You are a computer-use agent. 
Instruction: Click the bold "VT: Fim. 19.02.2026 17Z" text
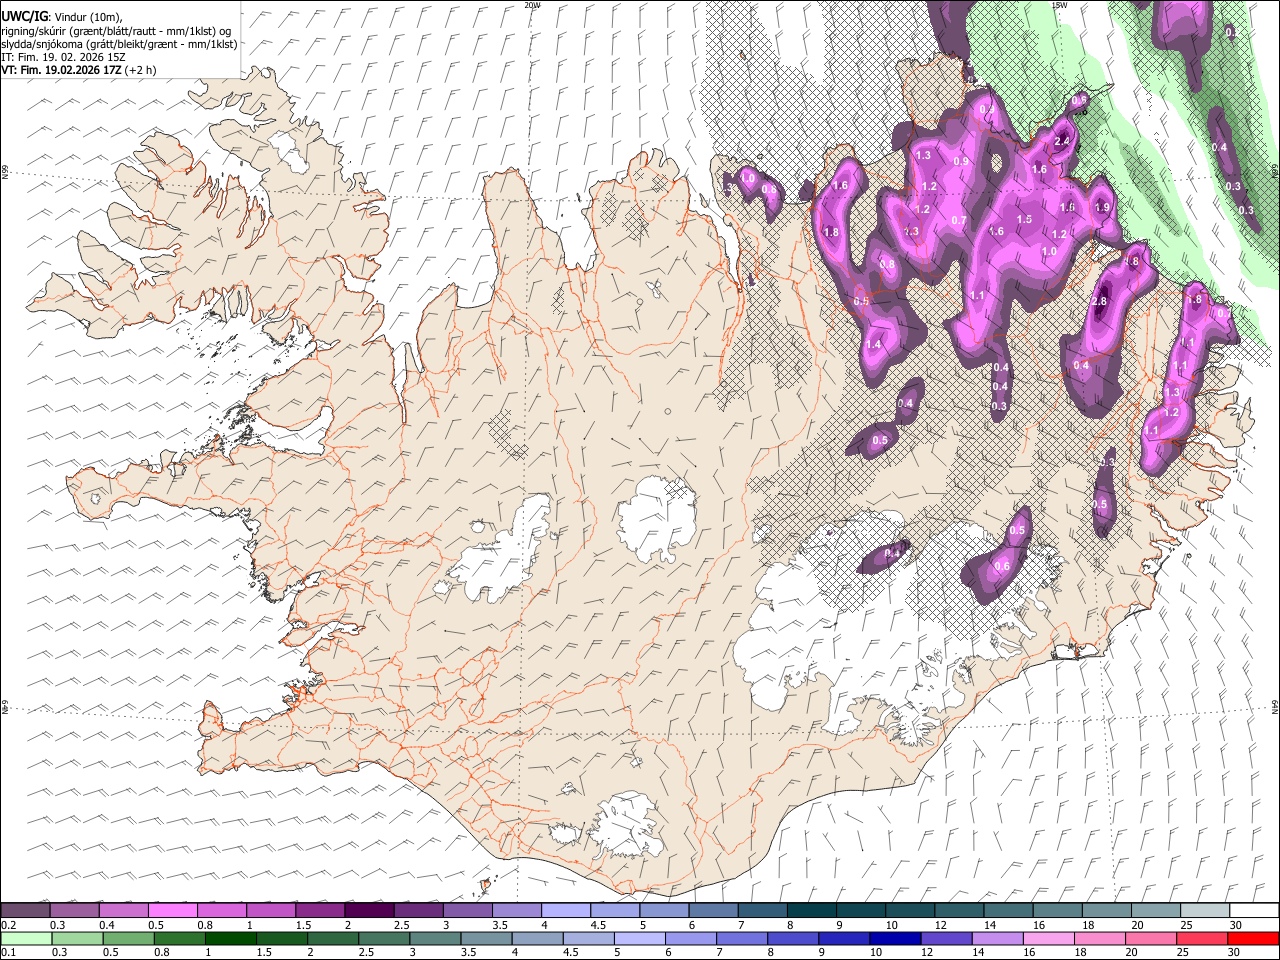61,70
